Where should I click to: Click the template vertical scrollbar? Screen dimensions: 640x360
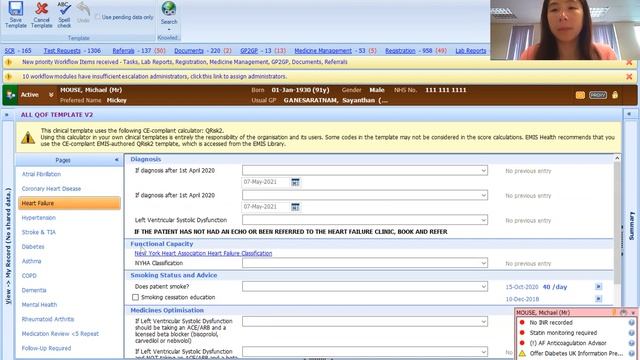click(617, 222)
